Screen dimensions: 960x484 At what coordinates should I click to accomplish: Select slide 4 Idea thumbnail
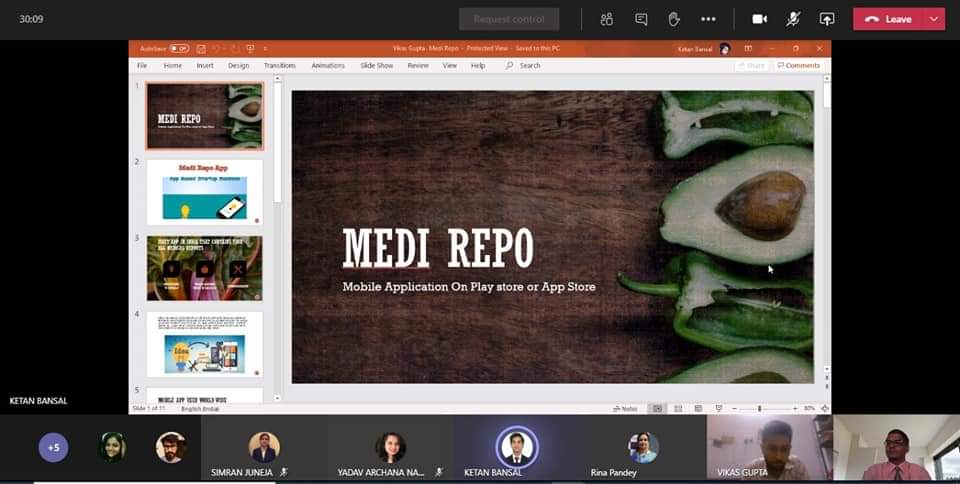[205, 344]
